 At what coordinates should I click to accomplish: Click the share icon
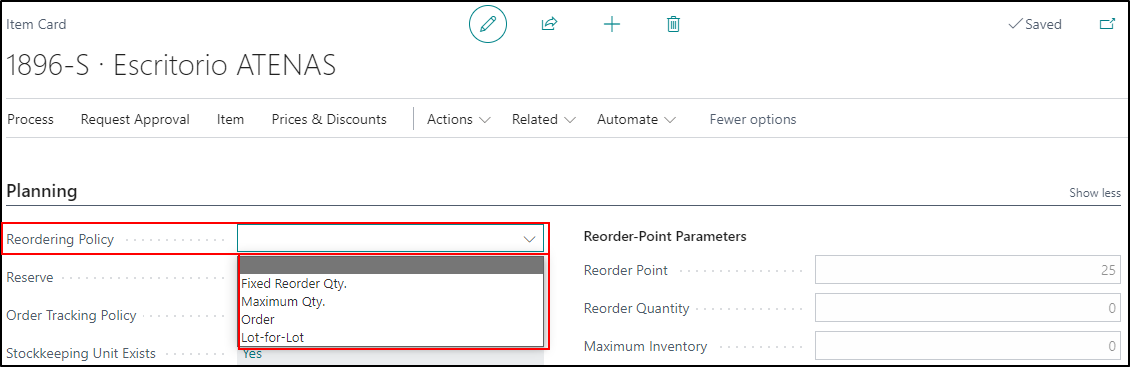[549, 25]
